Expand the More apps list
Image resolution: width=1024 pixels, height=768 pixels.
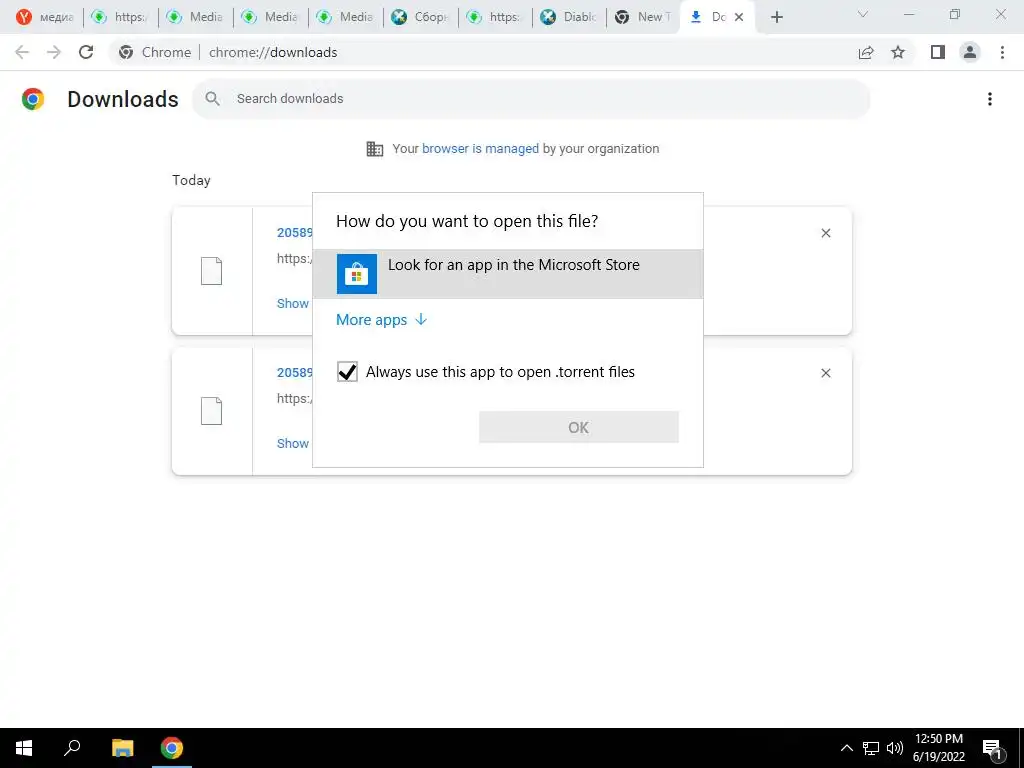(x=381, y=319)
